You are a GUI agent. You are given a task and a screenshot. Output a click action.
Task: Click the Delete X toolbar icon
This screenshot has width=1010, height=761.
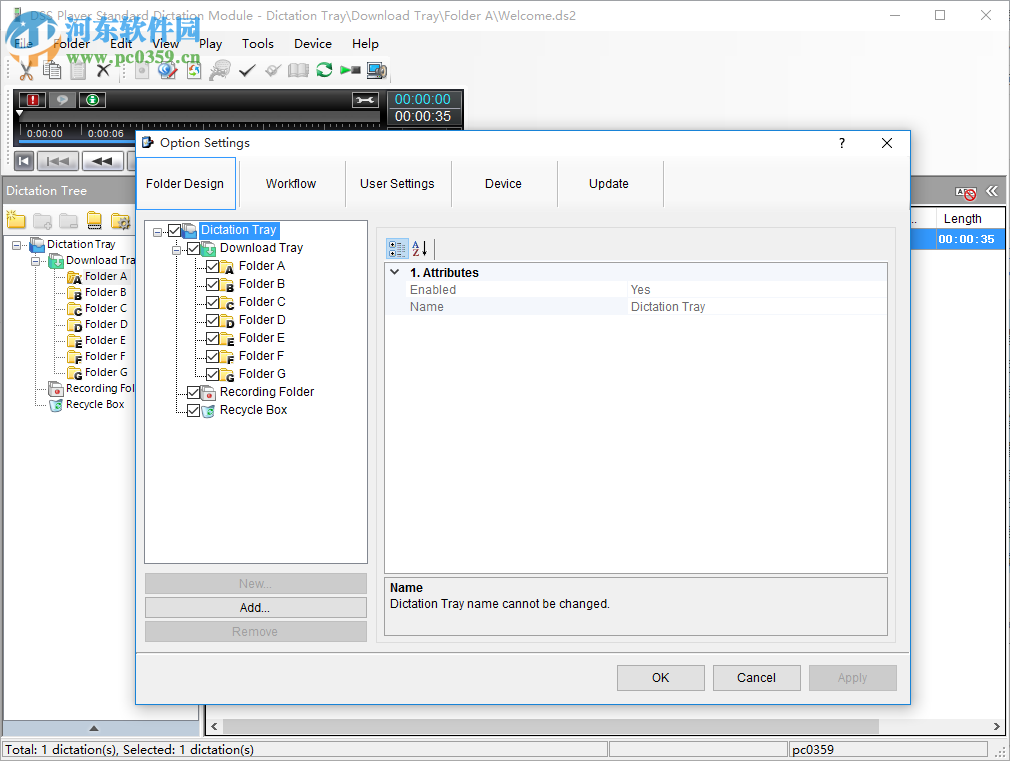tap(103, 70)
